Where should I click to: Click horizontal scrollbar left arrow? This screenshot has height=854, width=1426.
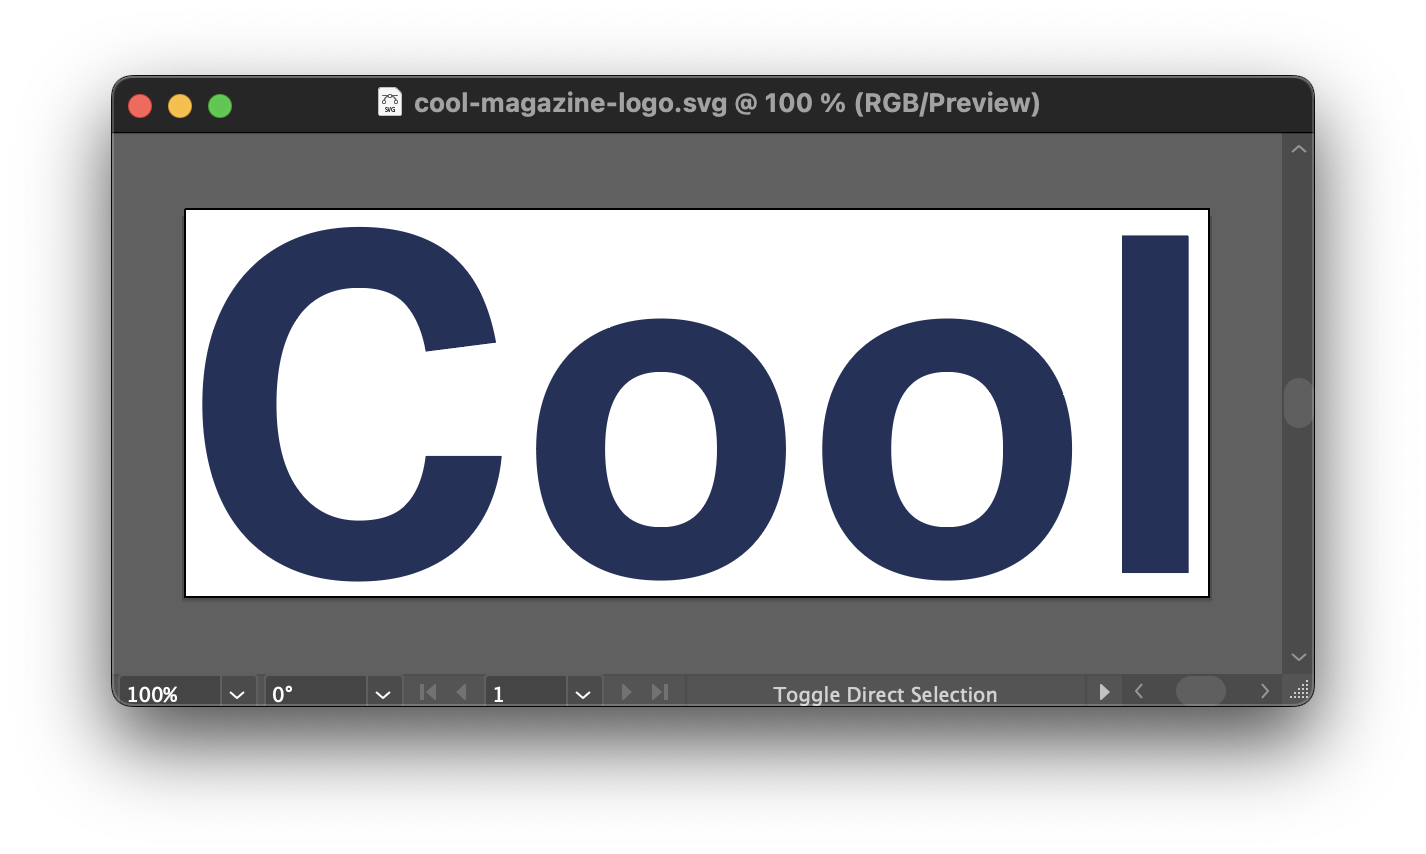(x=1138, y=691)
